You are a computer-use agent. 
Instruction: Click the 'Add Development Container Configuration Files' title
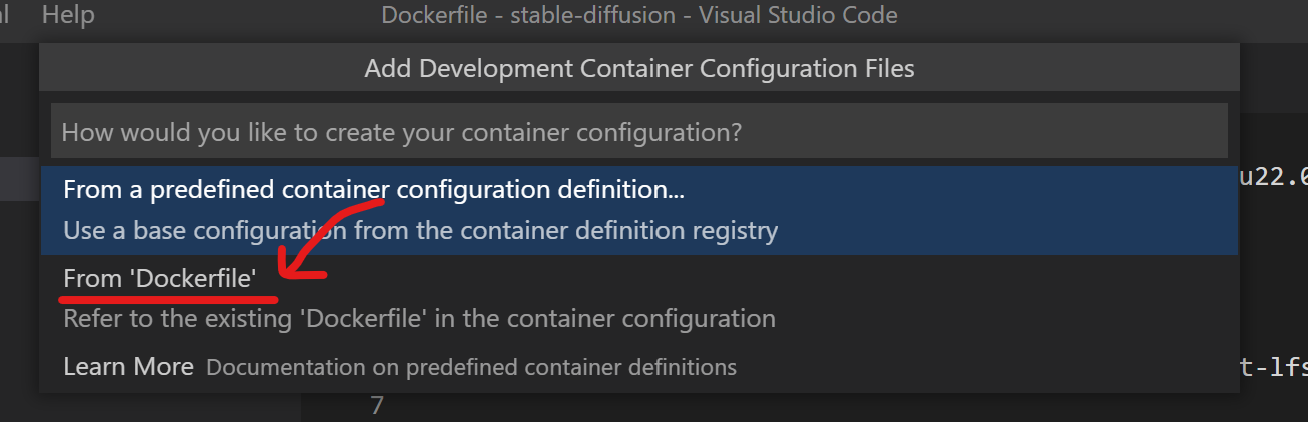click(x=639, y=69)
